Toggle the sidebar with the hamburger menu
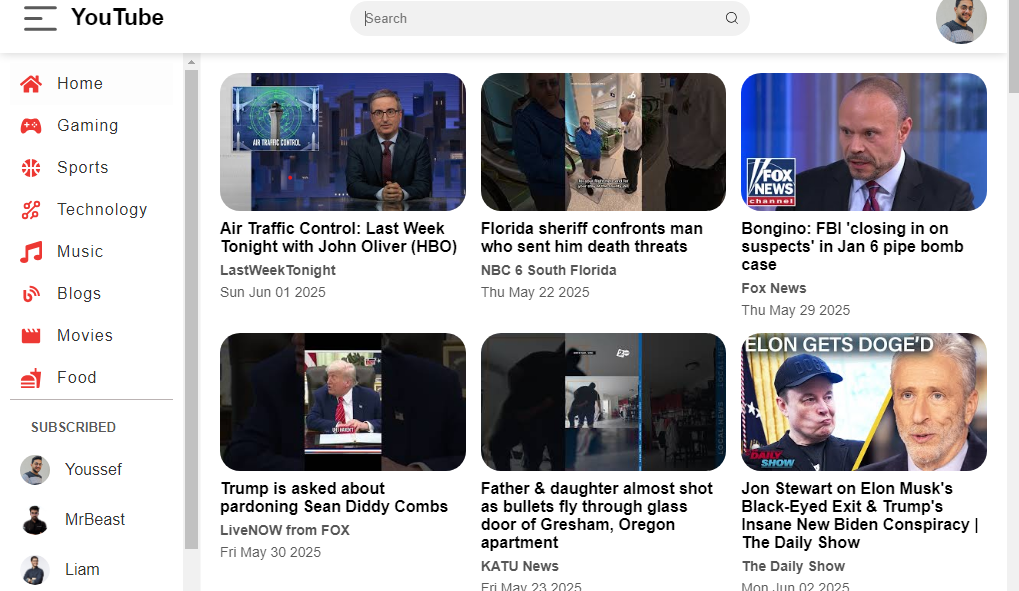 [x=40, y=17]
